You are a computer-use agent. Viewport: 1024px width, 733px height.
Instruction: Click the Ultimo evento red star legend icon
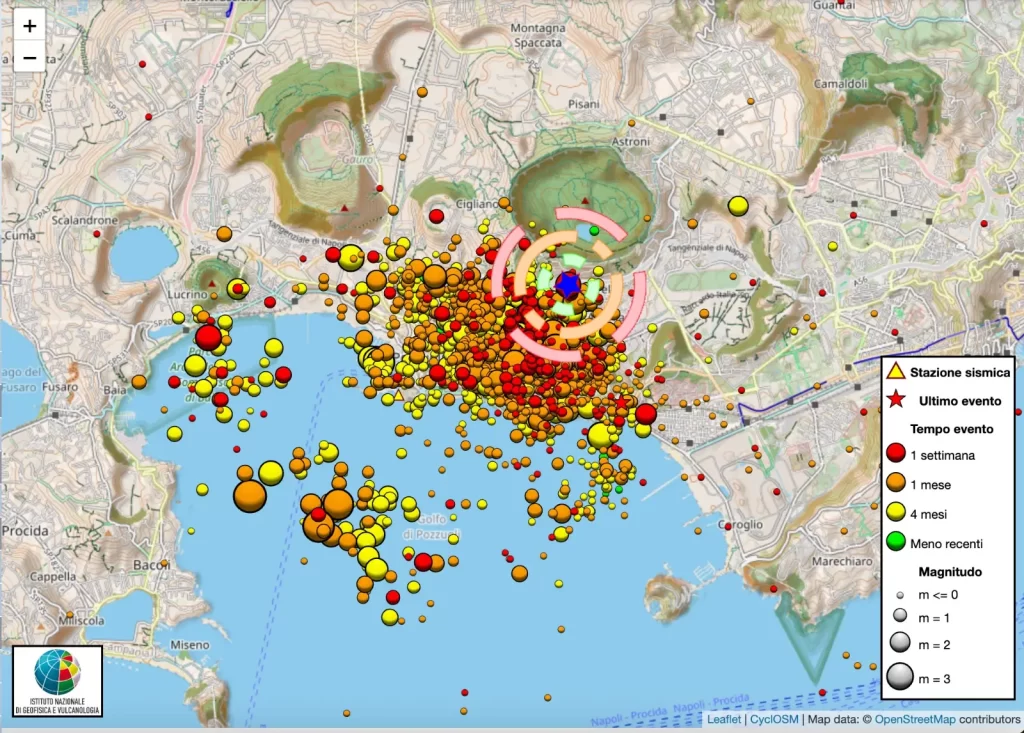[x=896, y=399]
